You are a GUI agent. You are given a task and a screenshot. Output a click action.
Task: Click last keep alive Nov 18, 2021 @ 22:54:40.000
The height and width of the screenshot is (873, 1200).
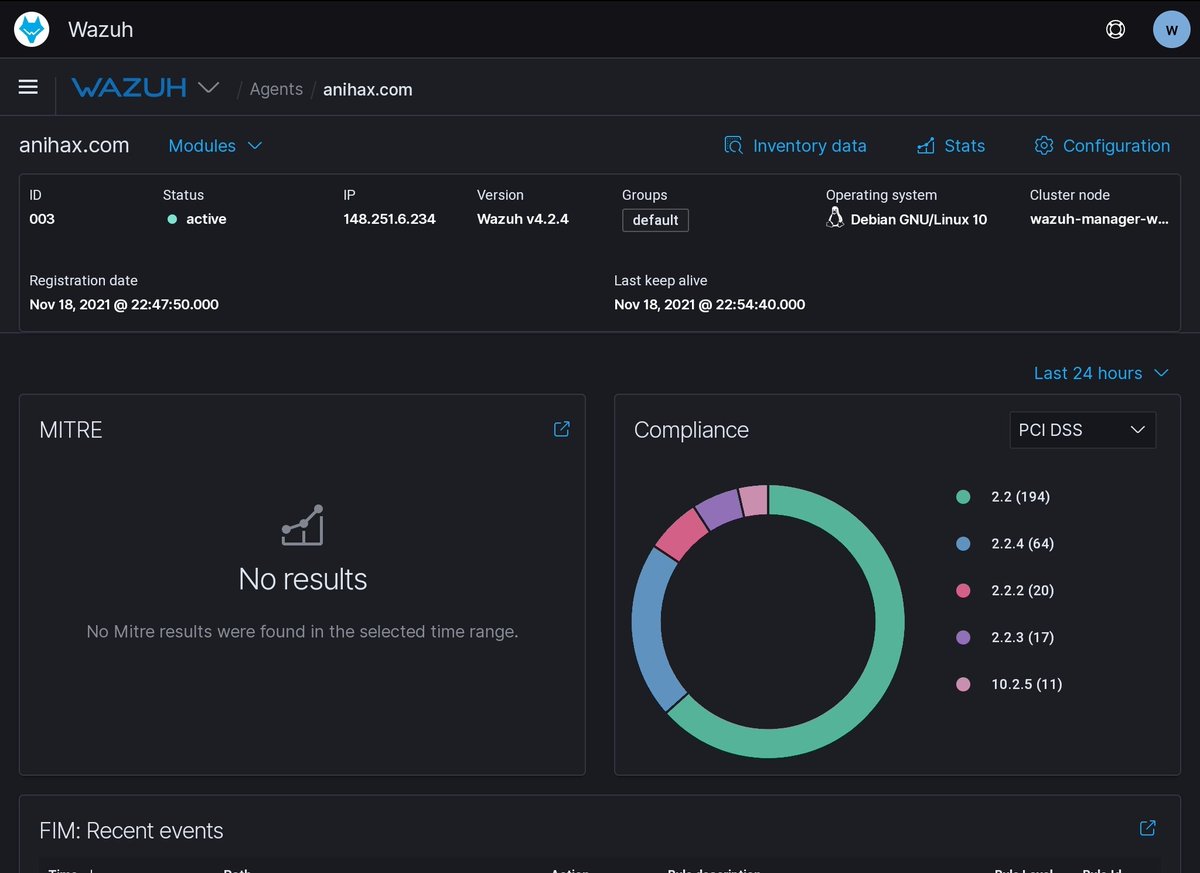coord(709,304)
